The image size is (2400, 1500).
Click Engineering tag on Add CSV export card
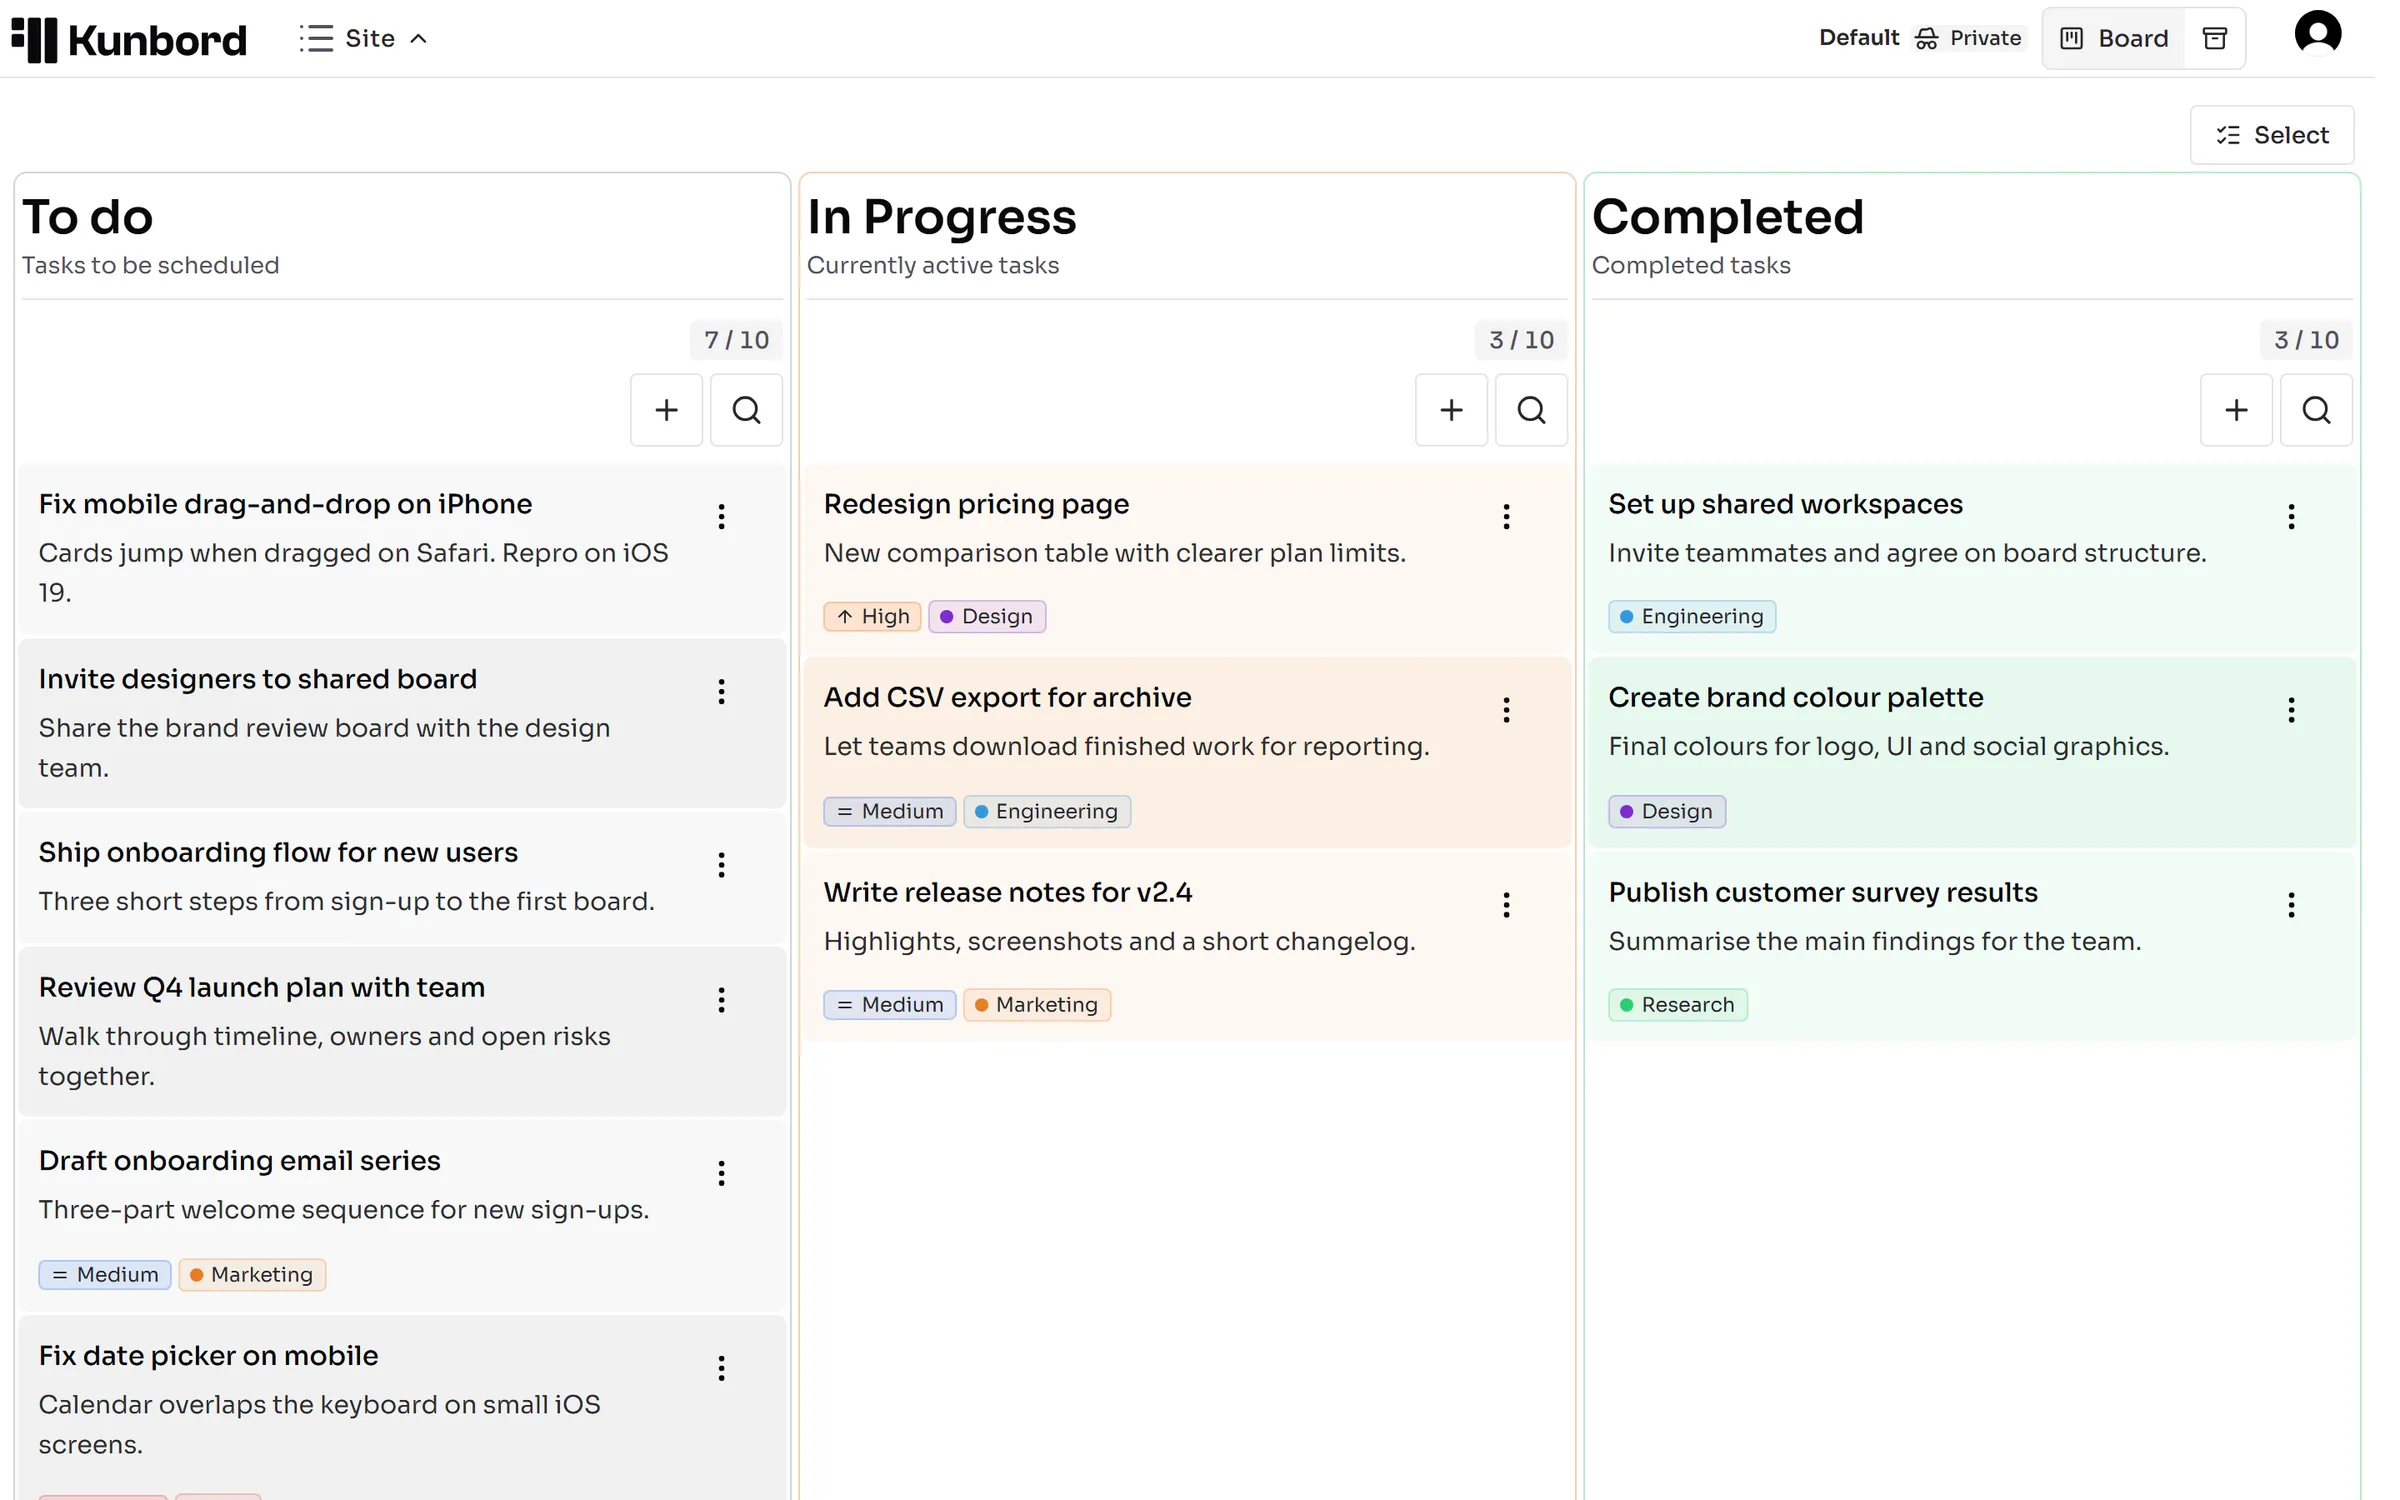point(1047,811)
